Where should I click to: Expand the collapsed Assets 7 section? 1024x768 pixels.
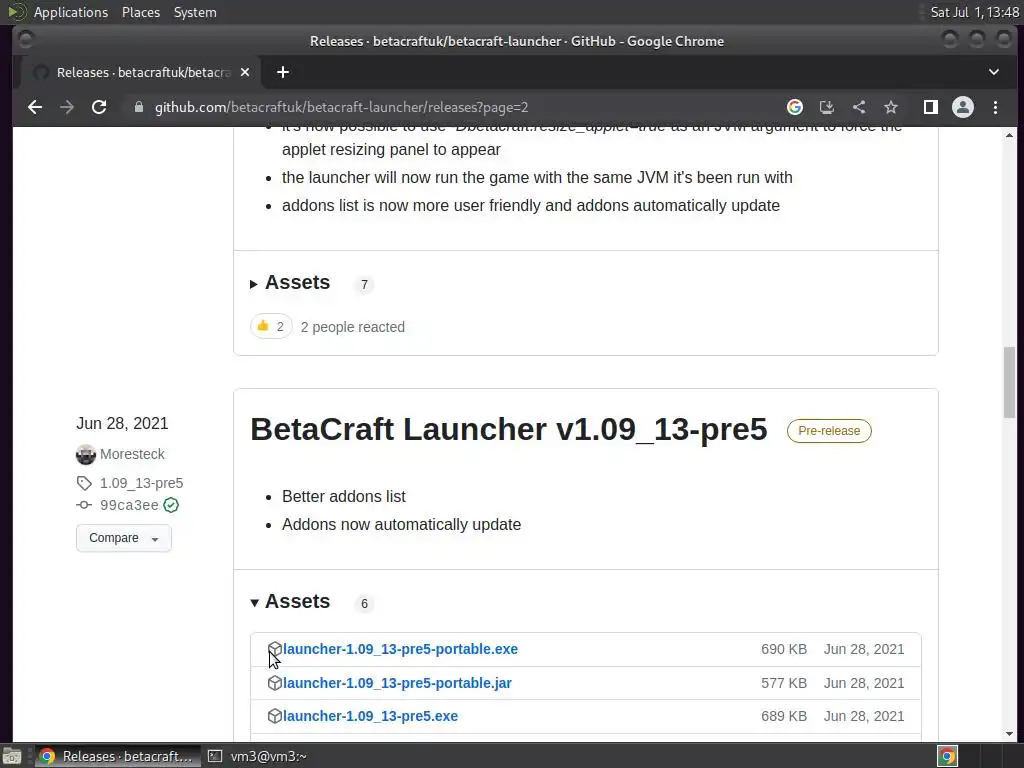290,283
